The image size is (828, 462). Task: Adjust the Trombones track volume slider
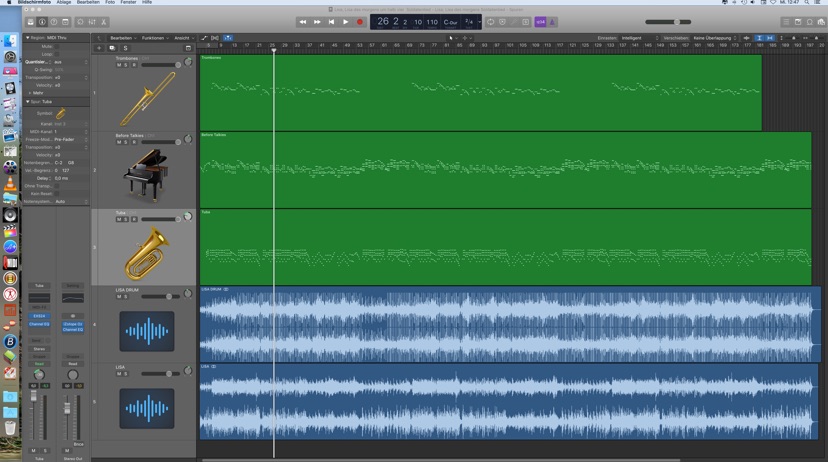pos(161,65)
